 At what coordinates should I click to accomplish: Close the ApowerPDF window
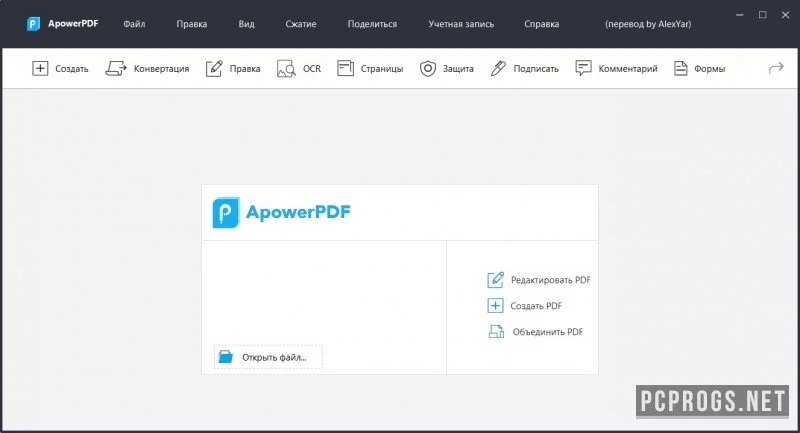[x=785, y=15]
